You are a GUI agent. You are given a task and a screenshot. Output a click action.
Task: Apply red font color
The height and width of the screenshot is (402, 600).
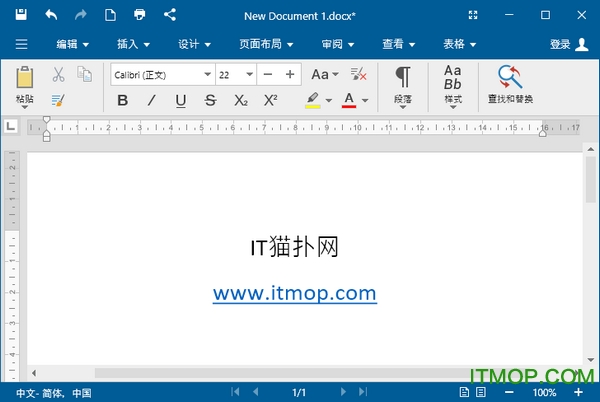click(349, 100)
